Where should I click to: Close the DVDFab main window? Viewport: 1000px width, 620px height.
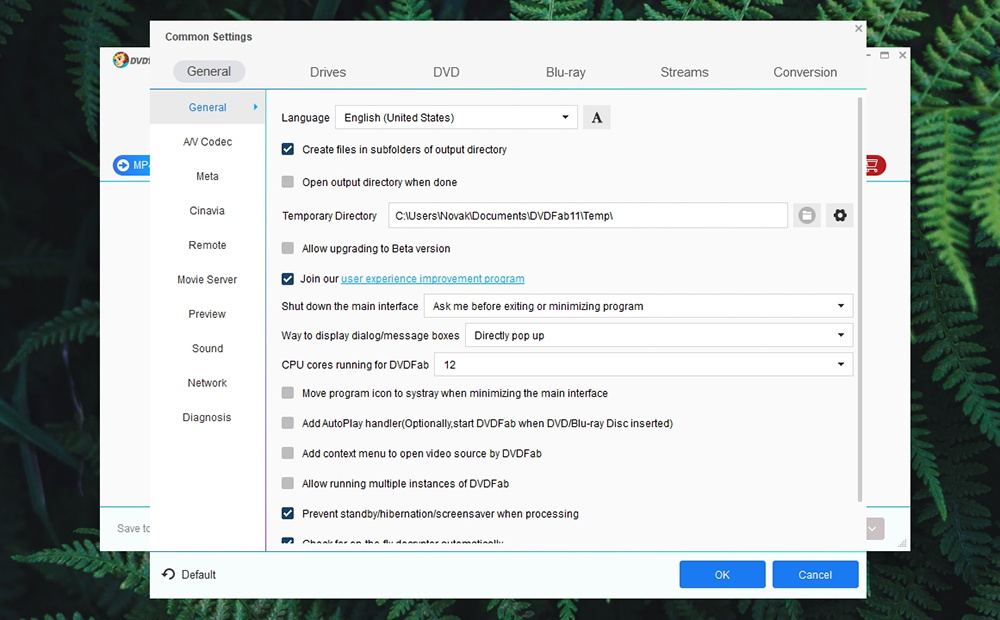coord(902,55)
